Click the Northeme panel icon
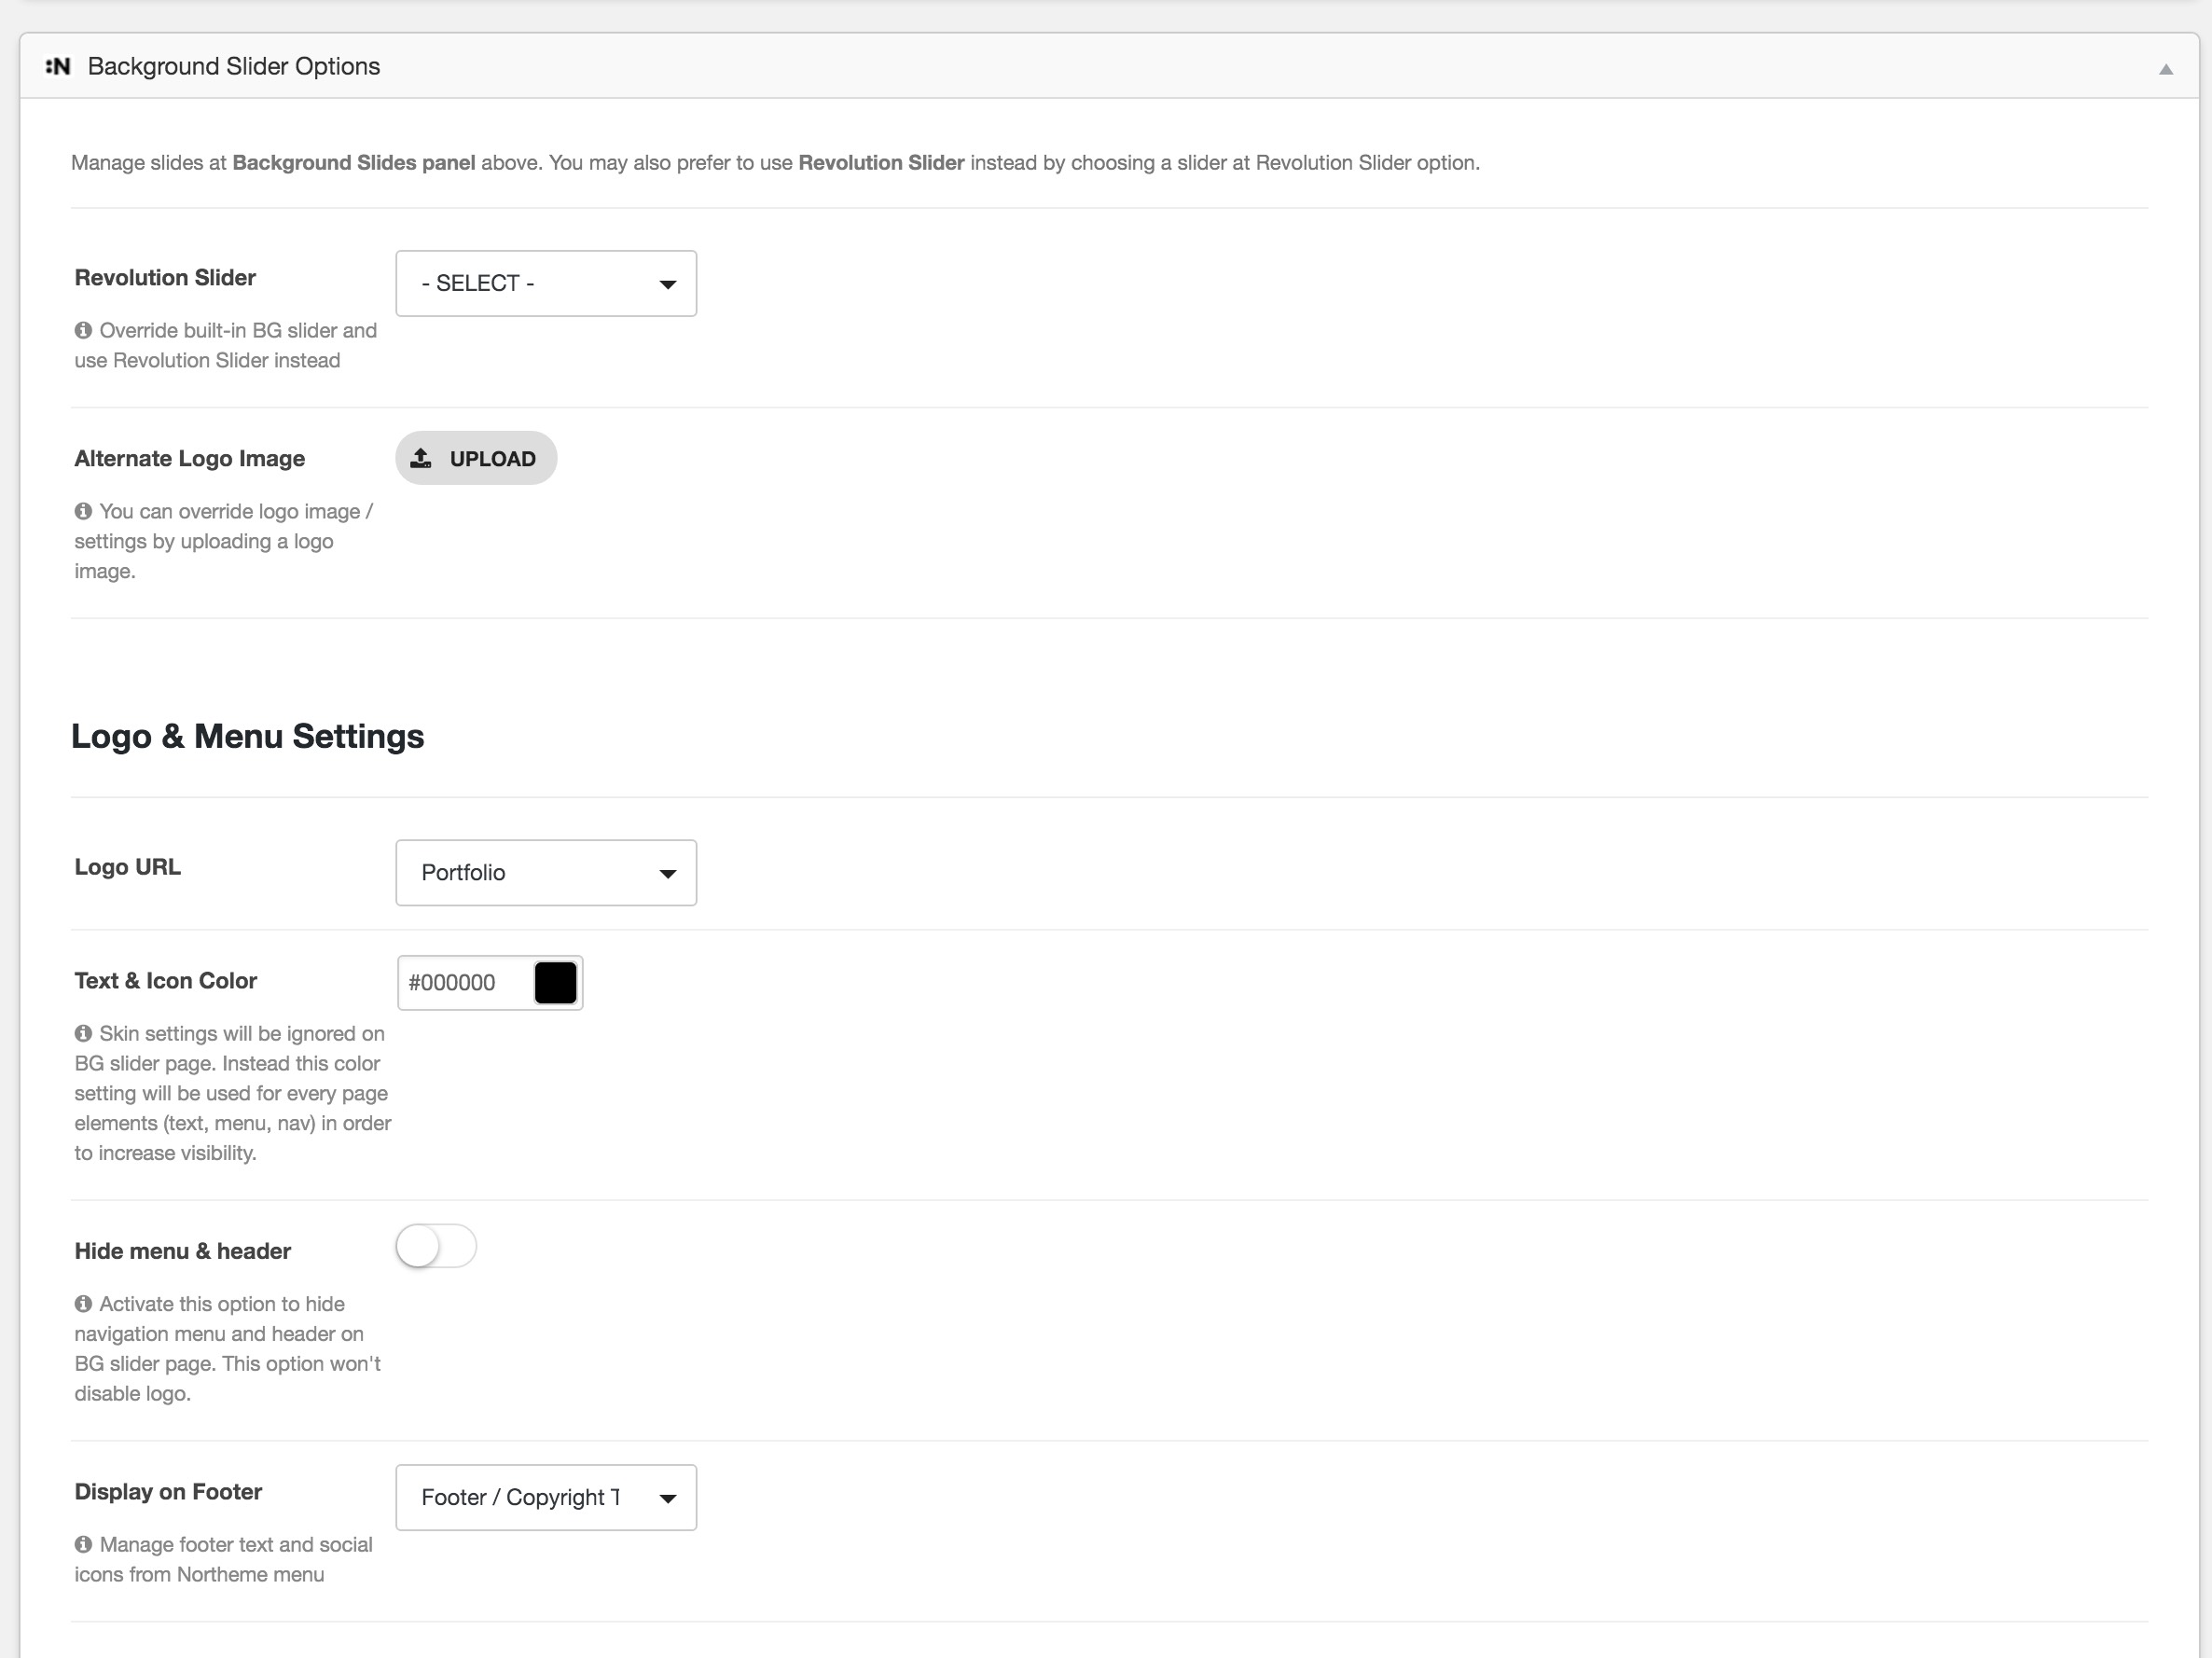 (x=56, y=66)
